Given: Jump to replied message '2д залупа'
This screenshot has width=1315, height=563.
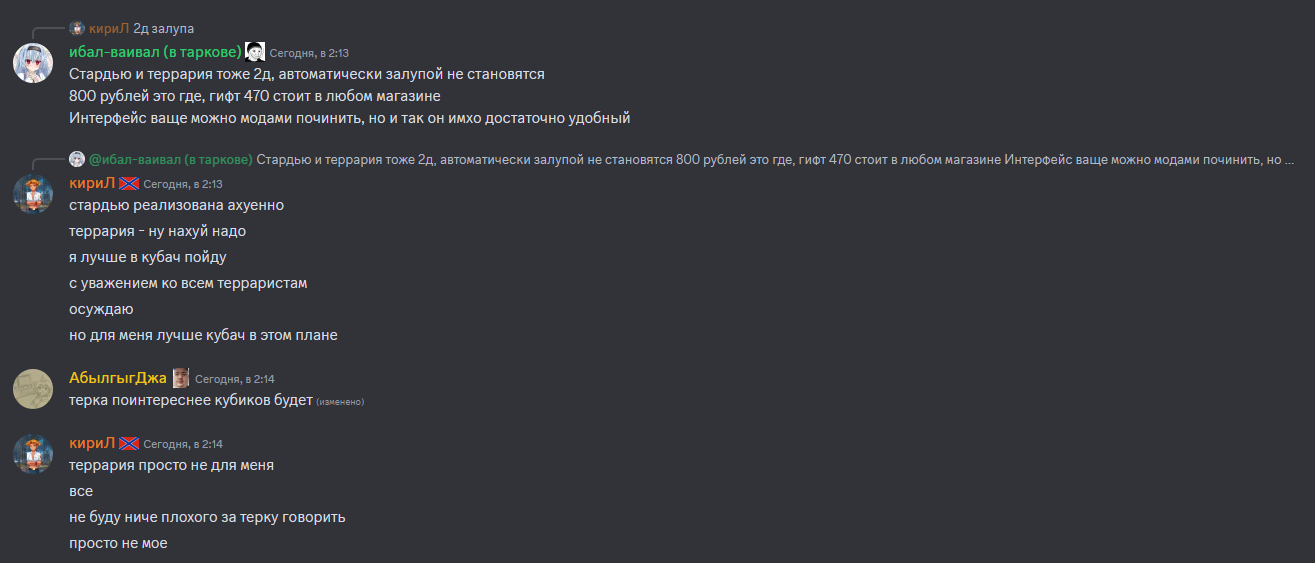Looking at the screenshot, I should click(x=164, y=28).
